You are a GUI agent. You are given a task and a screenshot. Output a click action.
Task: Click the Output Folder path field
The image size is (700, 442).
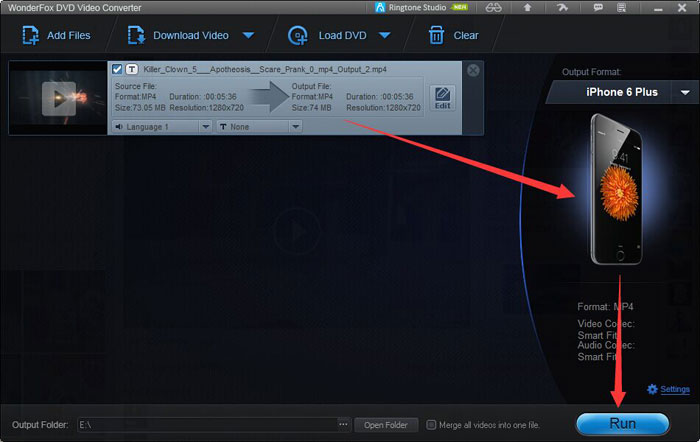pyautogui.click(x=208, y=425)
